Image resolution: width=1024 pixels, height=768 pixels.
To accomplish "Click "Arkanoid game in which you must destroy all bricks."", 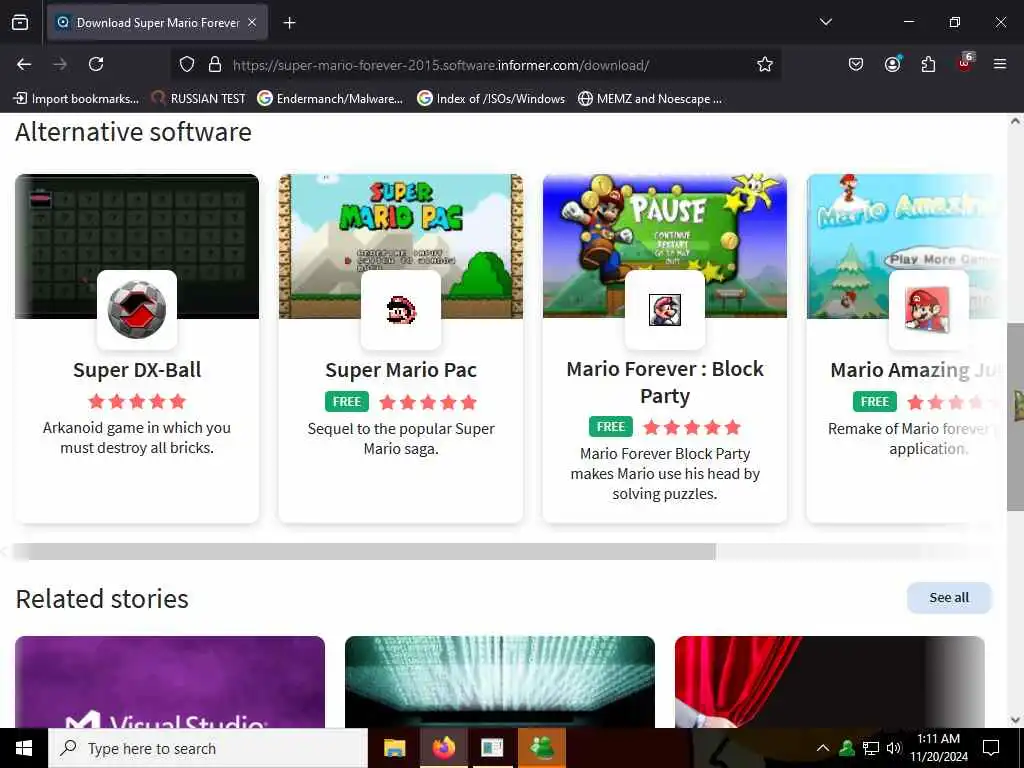I will (x=137, y=438).
